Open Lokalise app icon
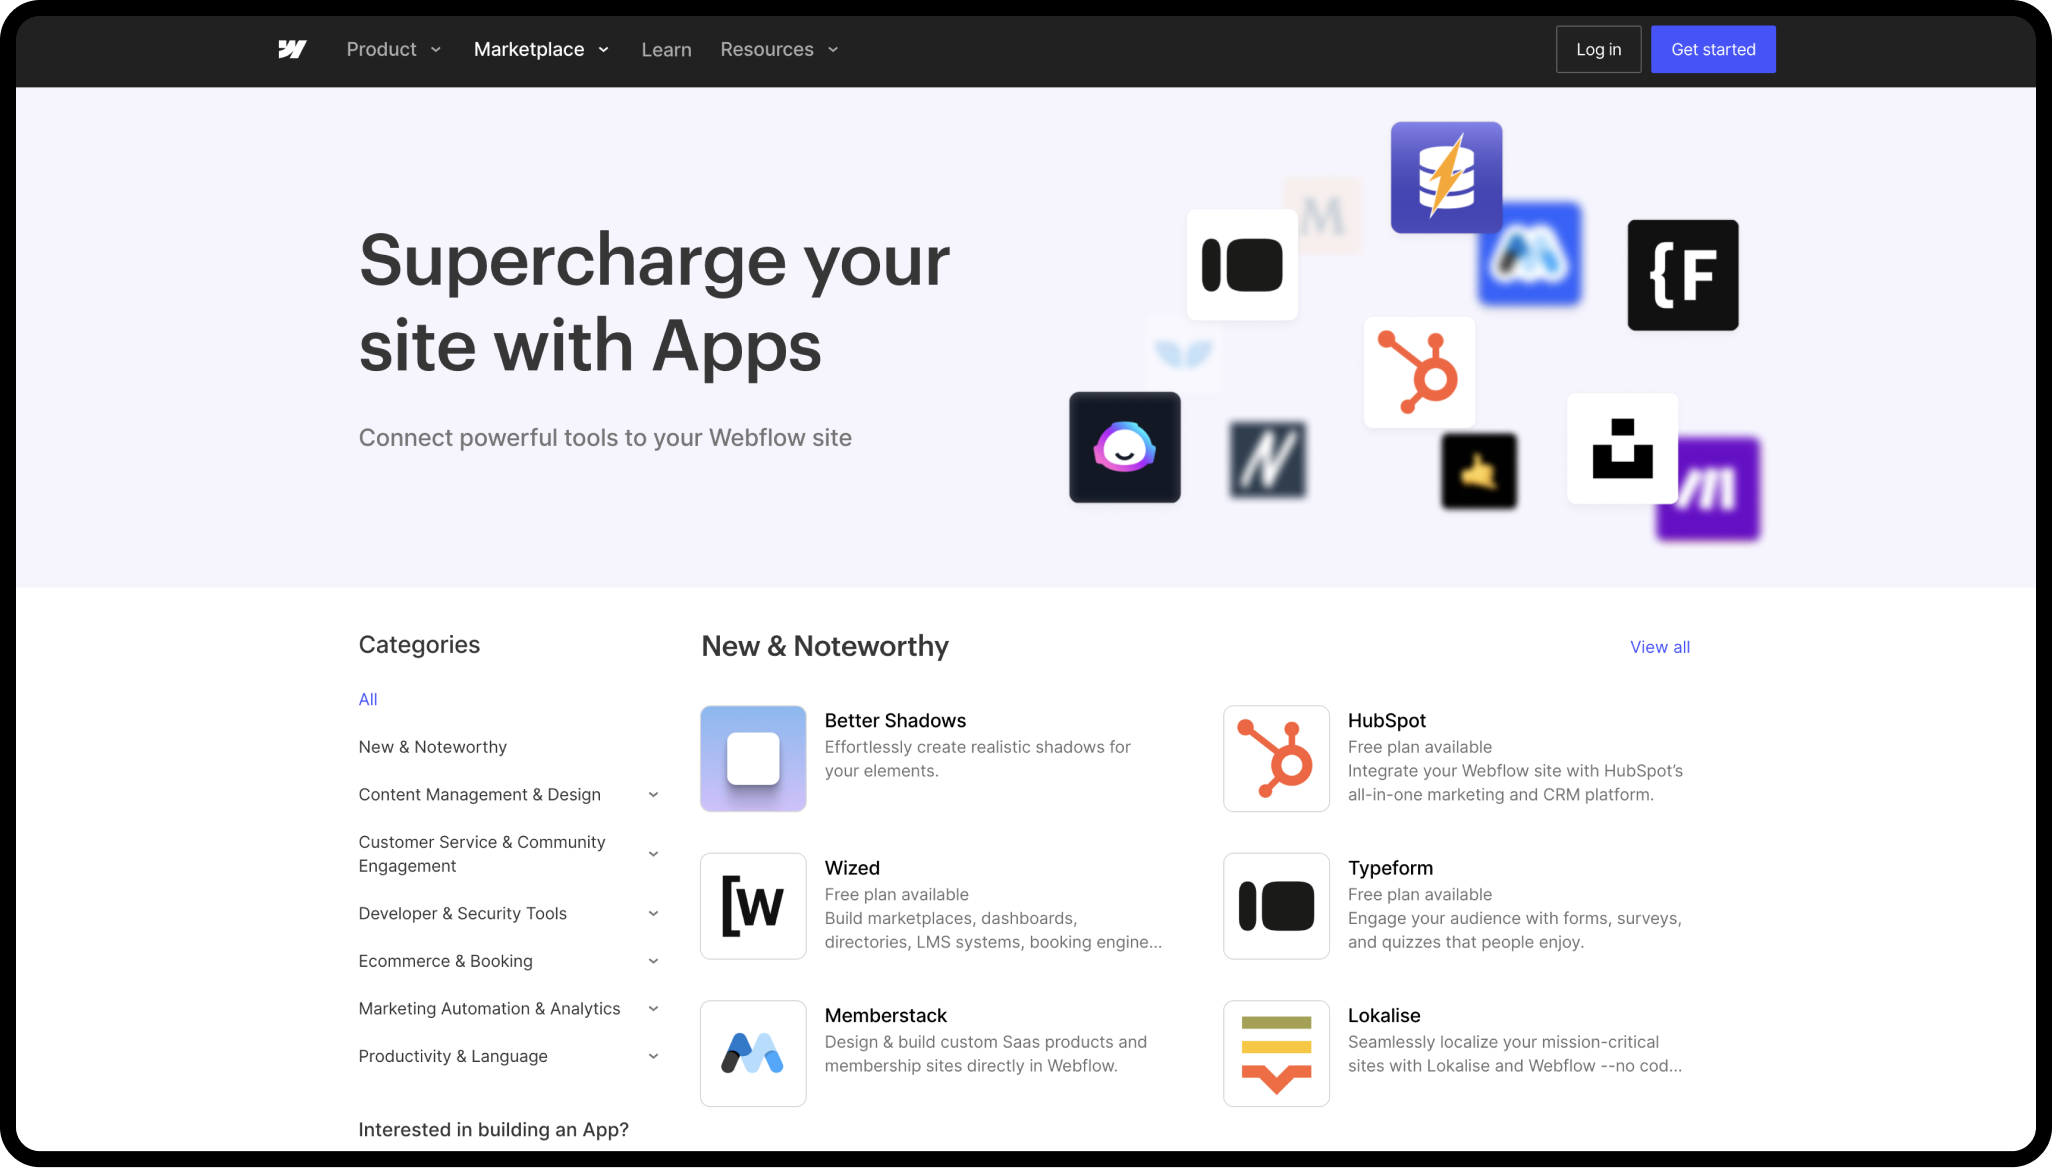 1276,1053
